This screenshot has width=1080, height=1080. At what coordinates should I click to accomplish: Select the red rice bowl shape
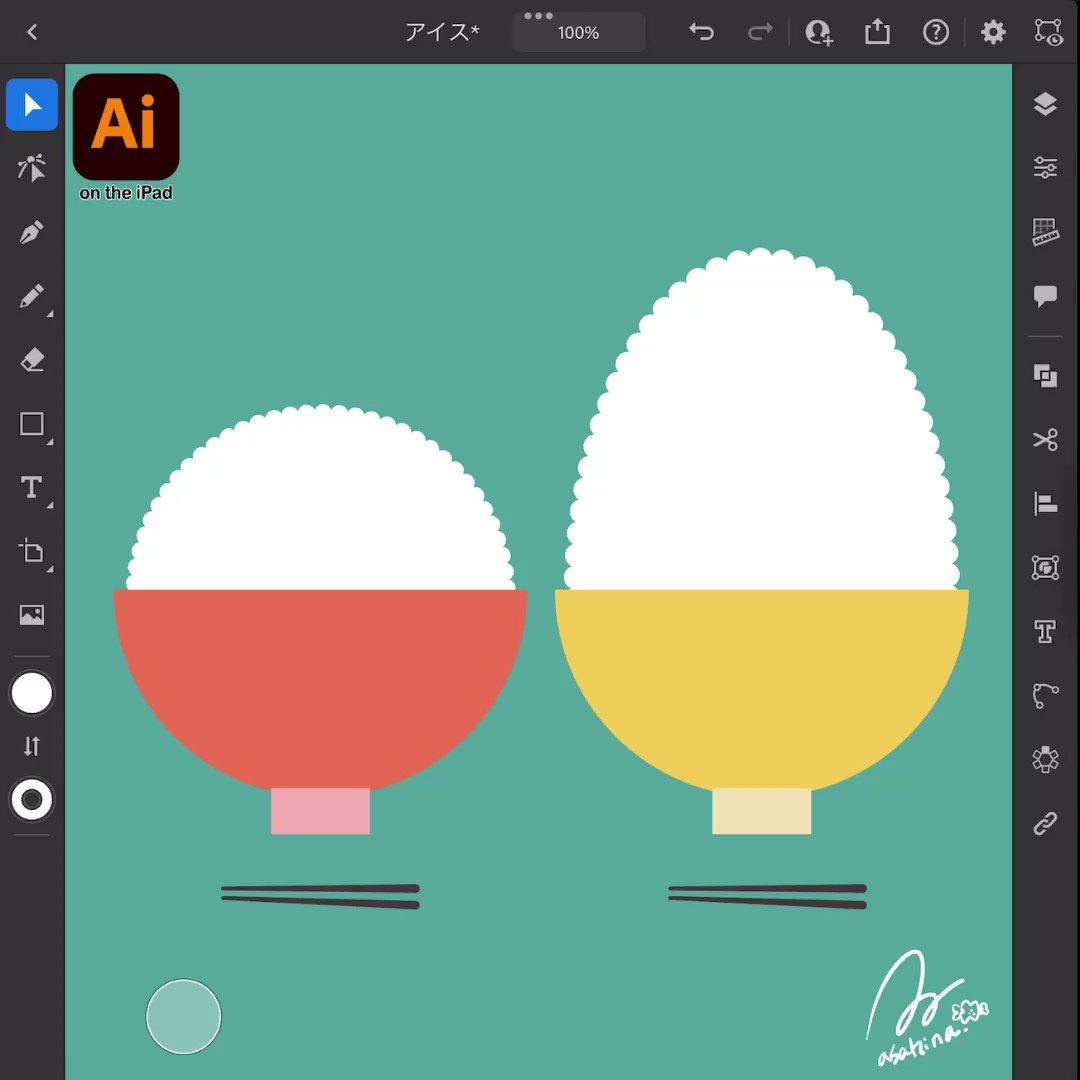point(320,680)
